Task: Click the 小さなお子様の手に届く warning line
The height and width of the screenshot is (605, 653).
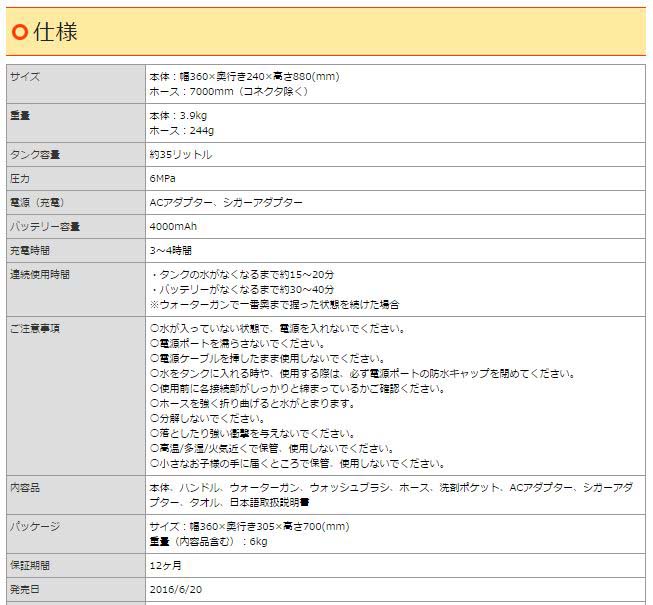Action: click(x=298, y=464)
